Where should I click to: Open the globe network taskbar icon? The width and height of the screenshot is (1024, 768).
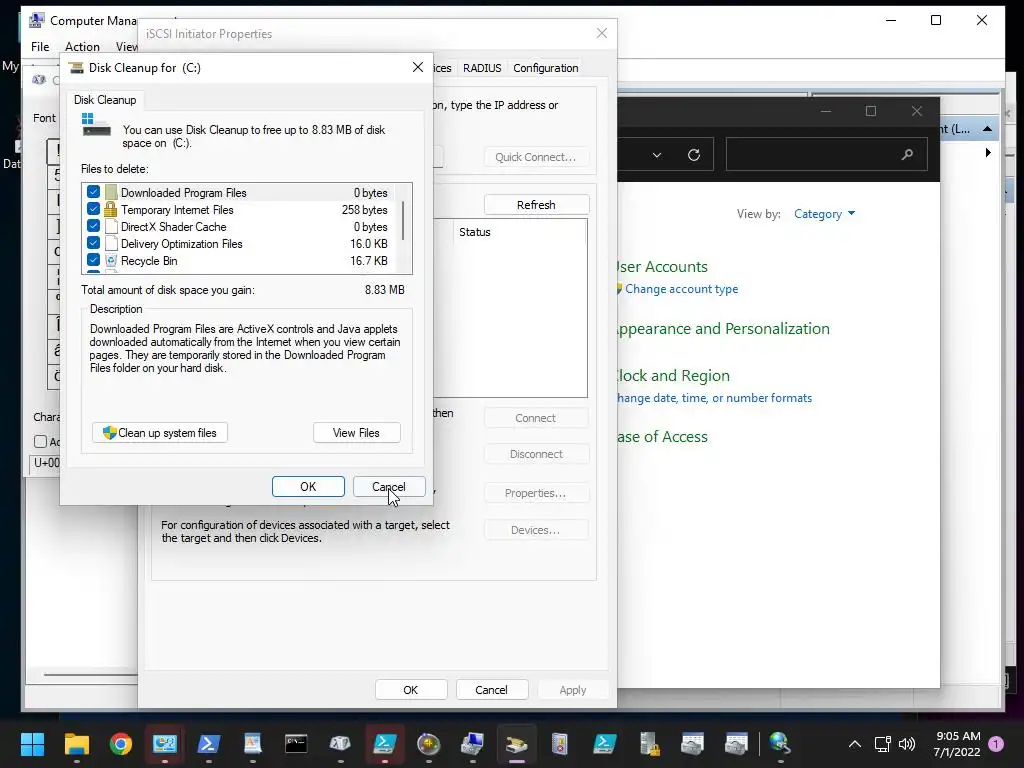(780, 744)
